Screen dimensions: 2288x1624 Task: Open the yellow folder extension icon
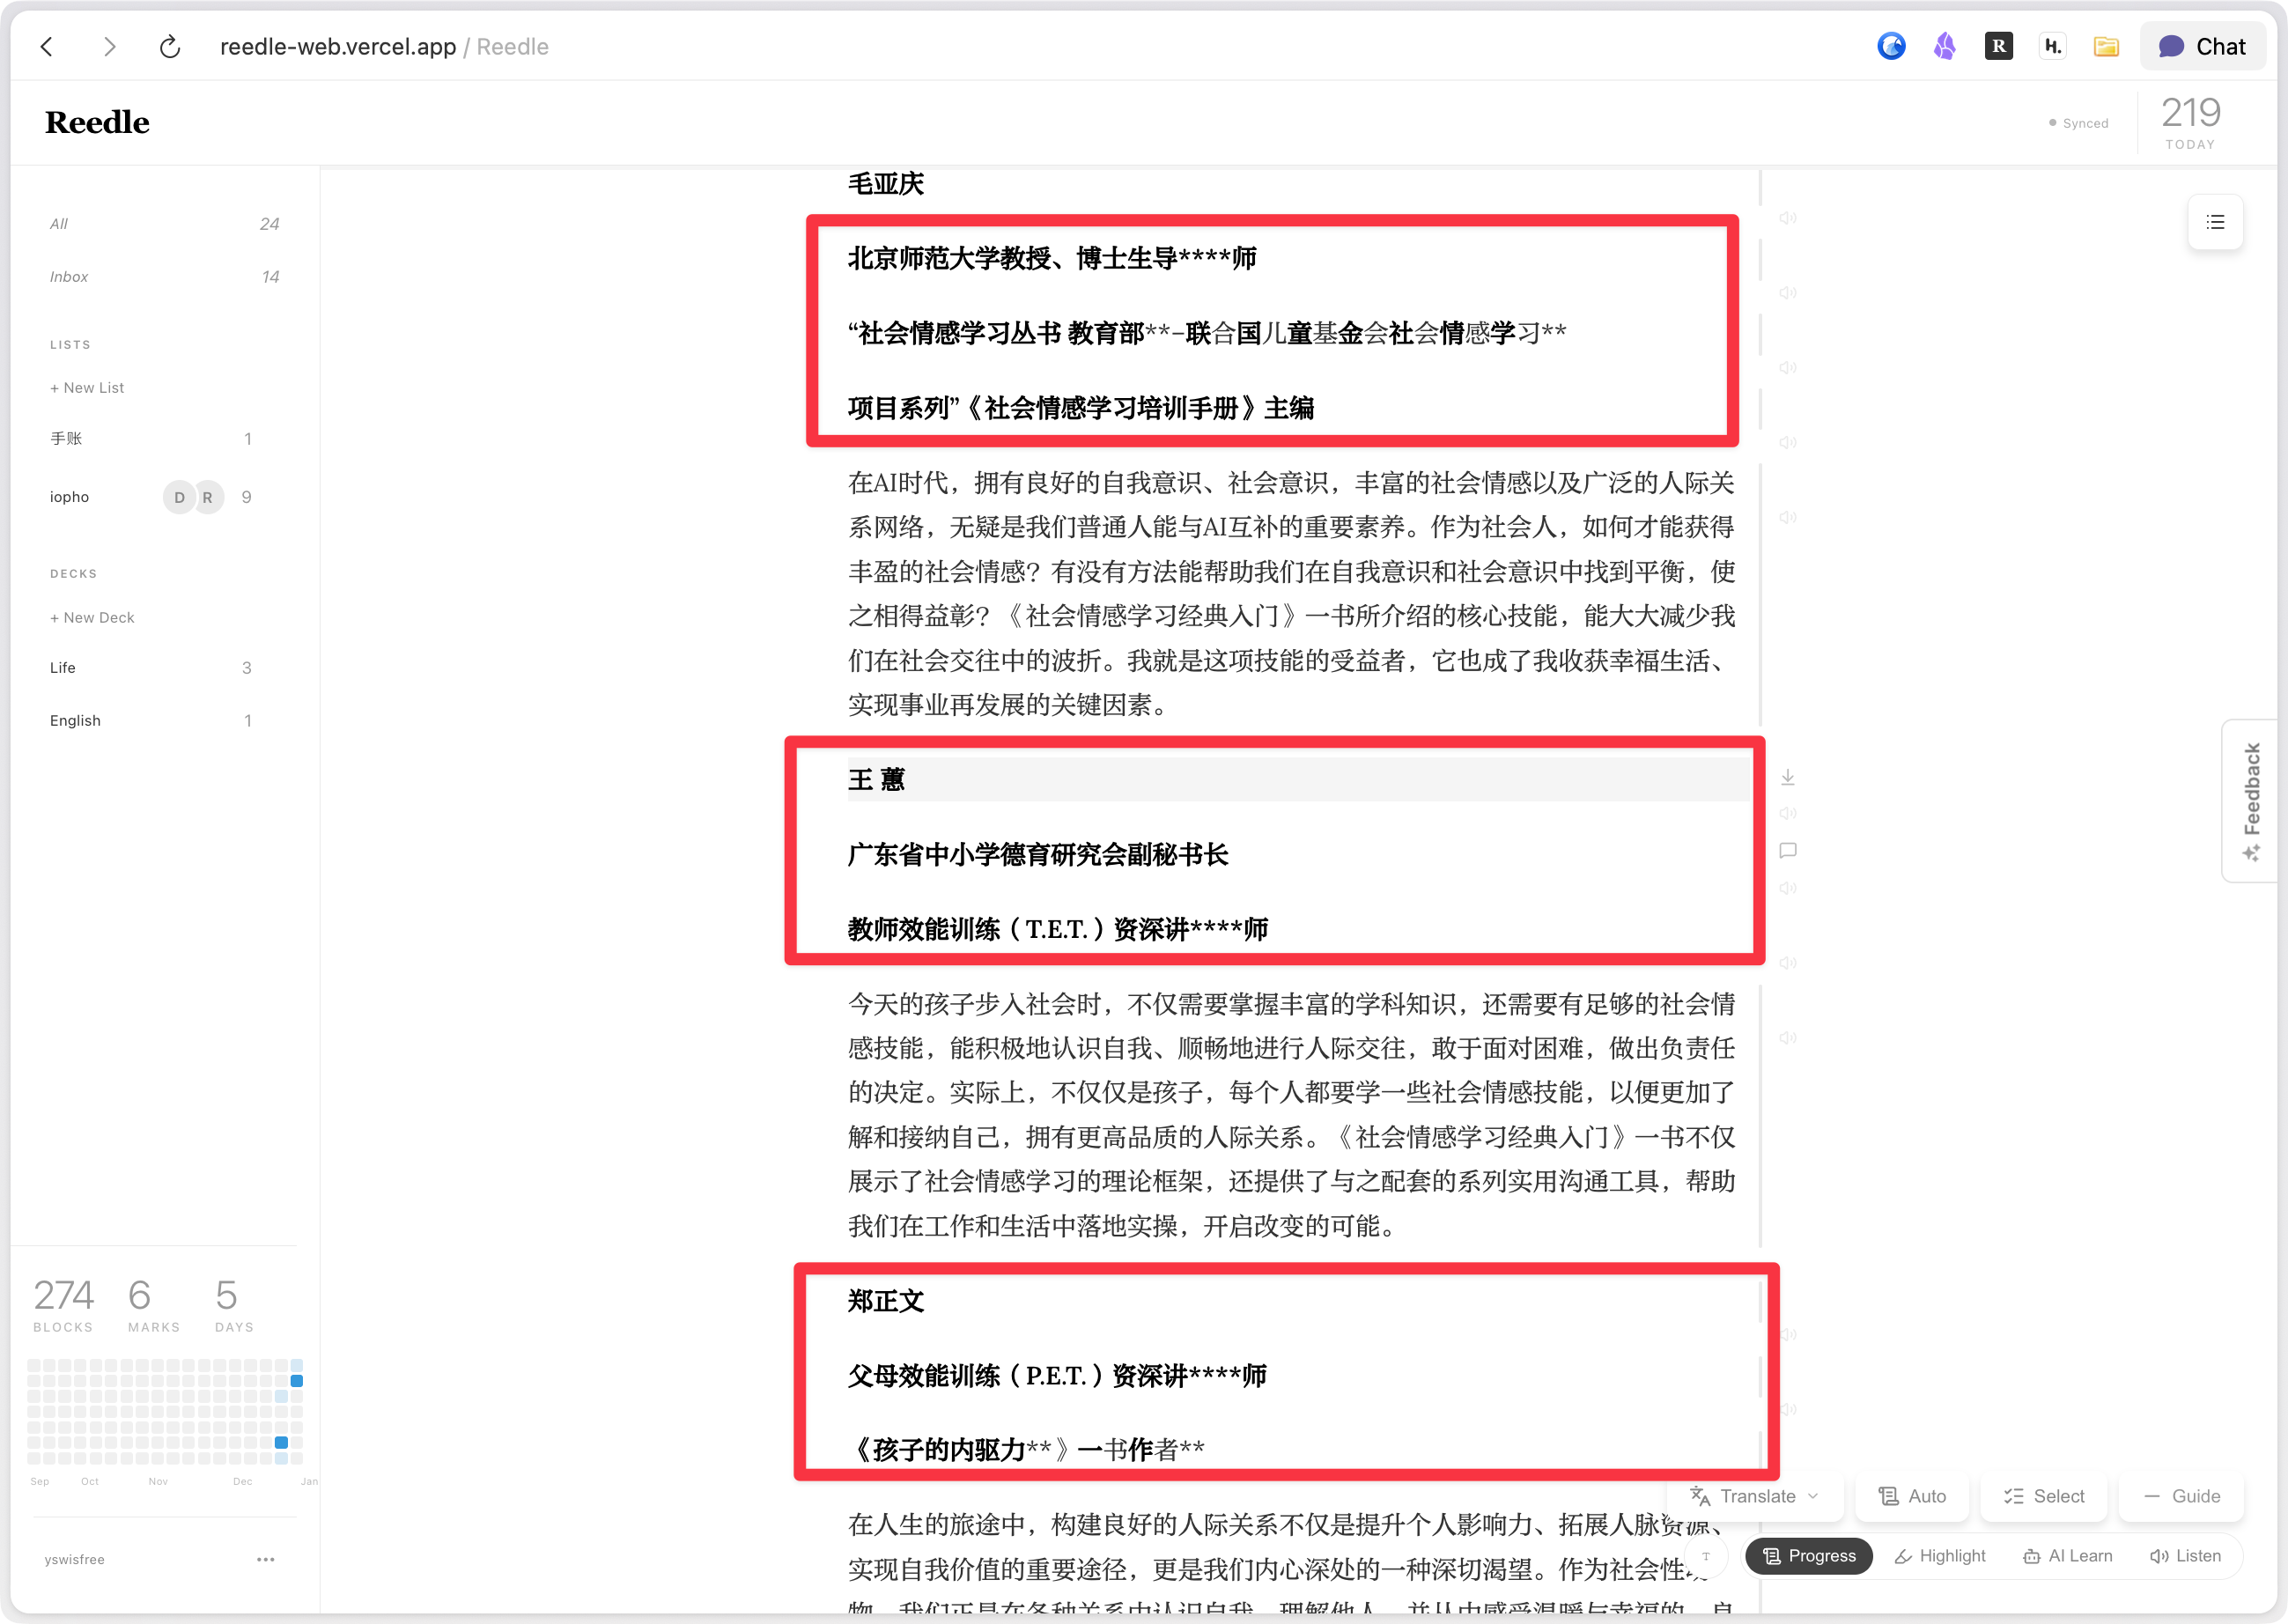2106,46
